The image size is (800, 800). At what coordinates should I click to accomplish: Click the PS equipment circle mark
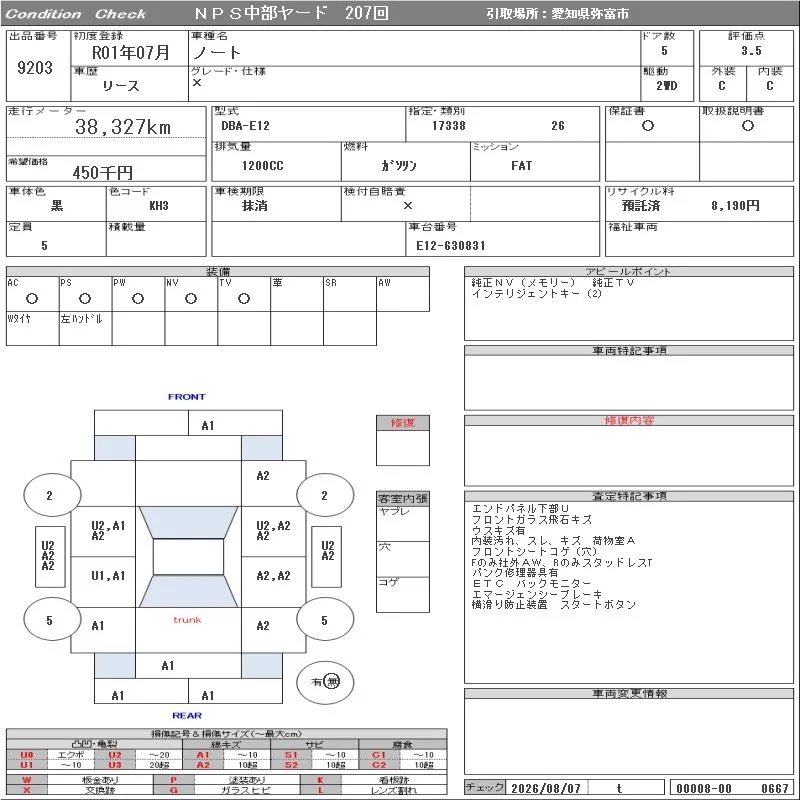point(85,298)
